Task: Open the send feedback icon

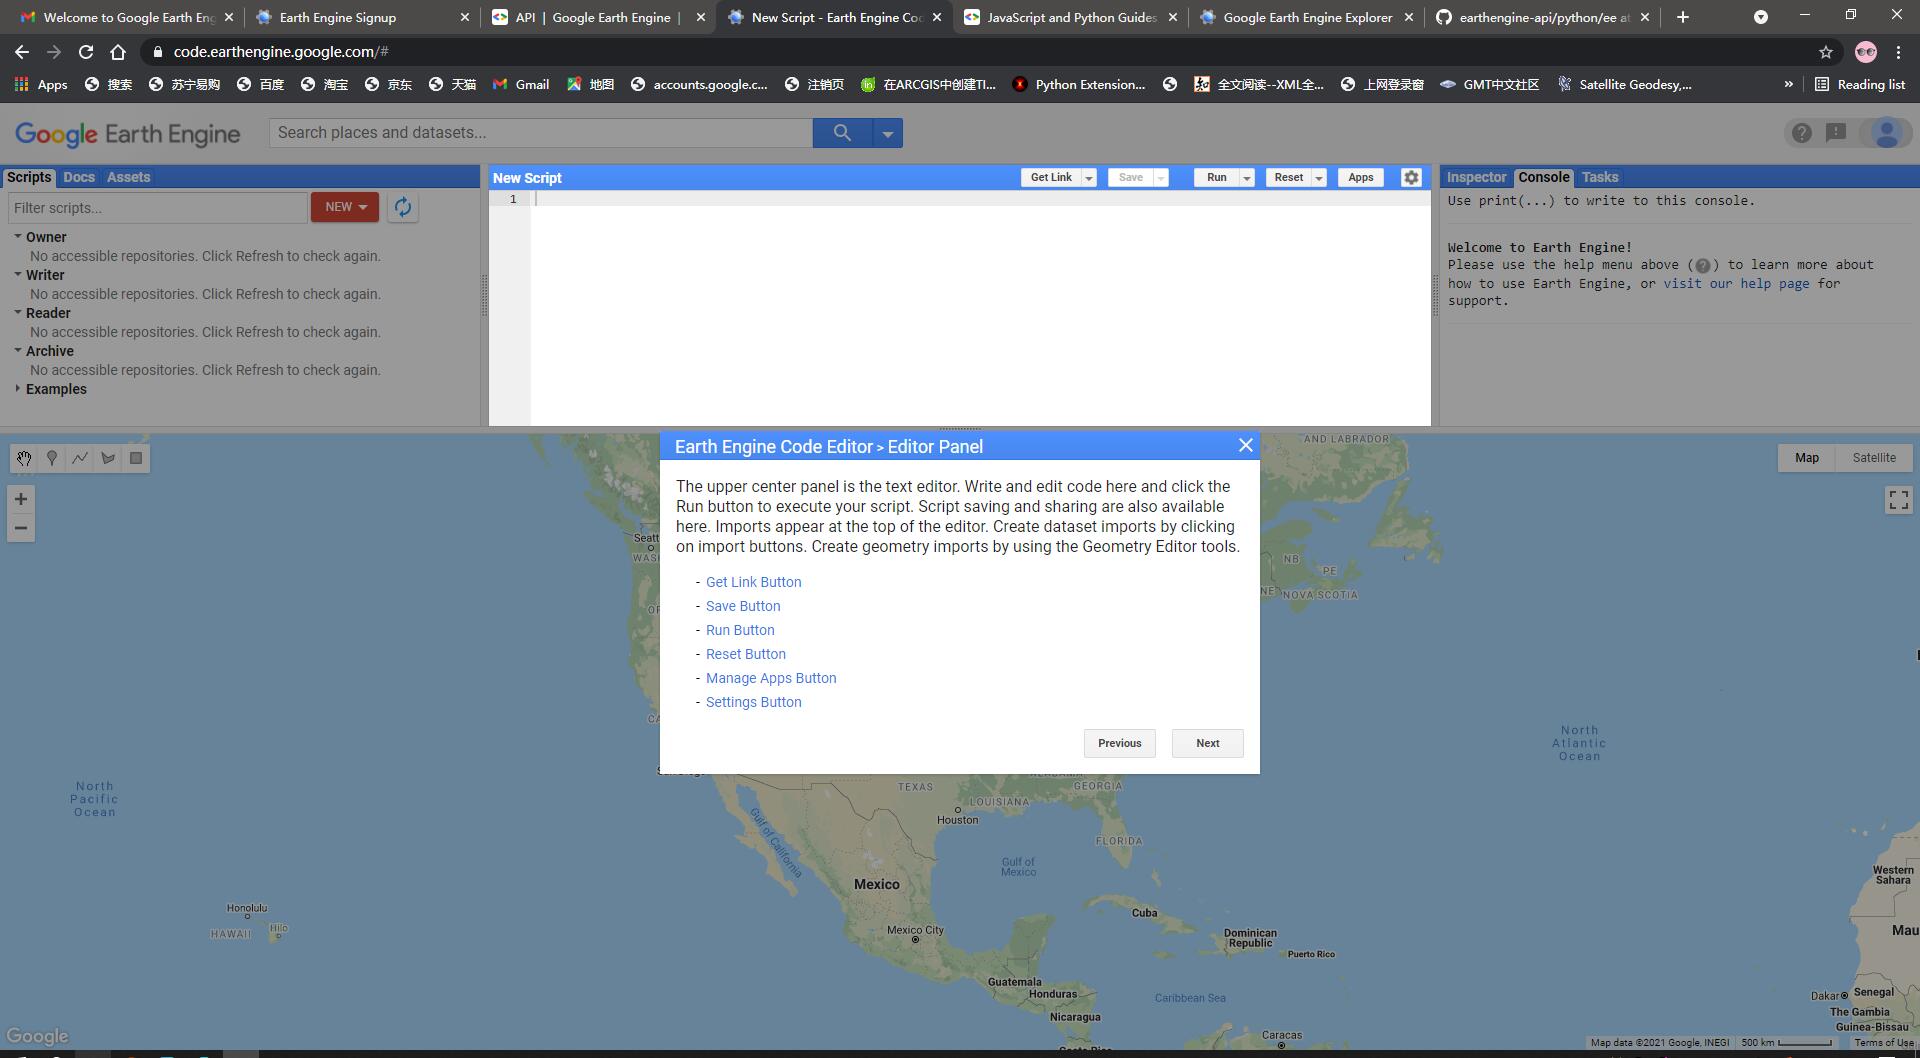Action: 1836,133
